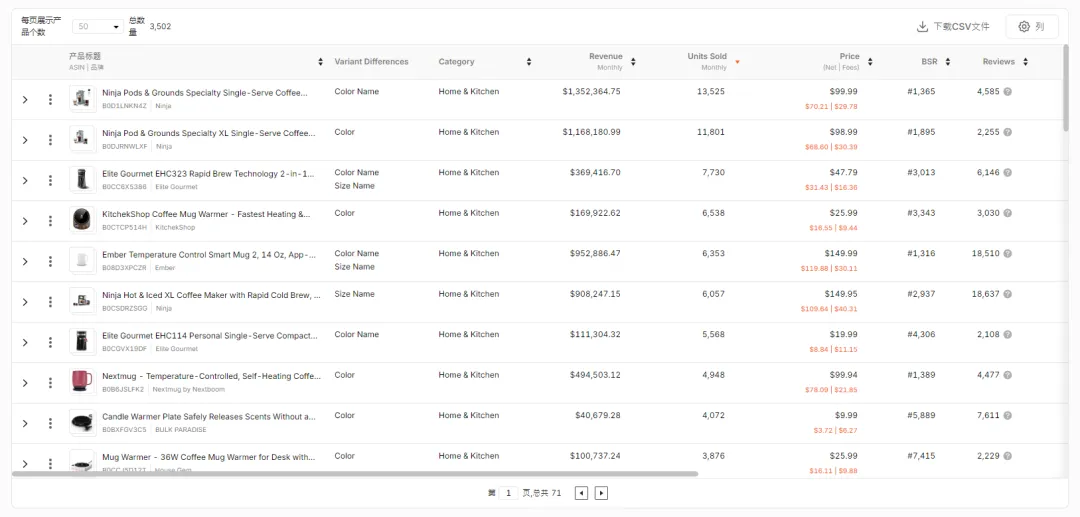
Task: Sort table by BSR column arrows
Action: click(947, 62)
